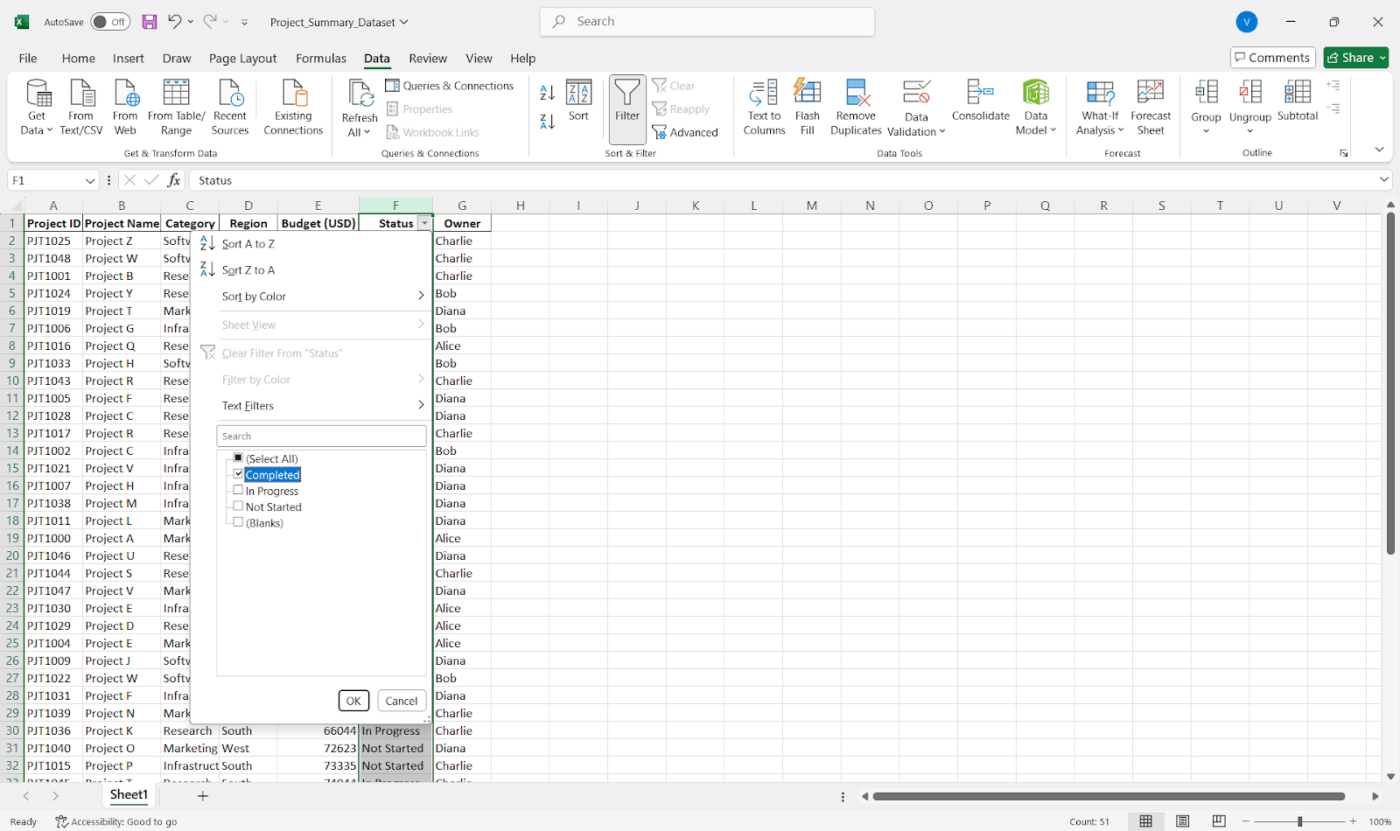Switch to the Formulas ribbon tab
The width and height of the screenshot is (1400, 831).
point(321,58)
